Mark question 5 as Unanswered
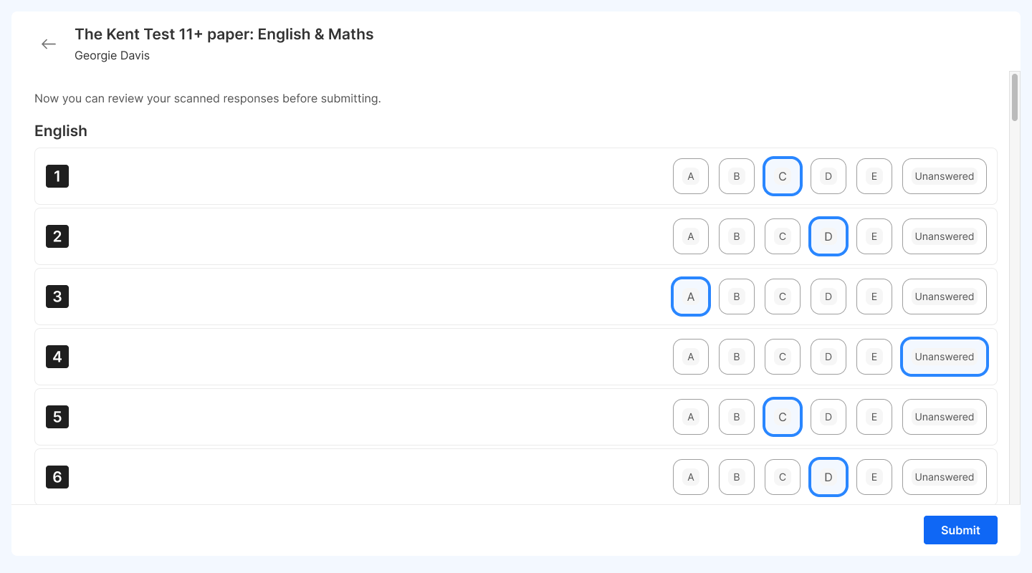Viewport: 1032px width, 573px height. (943, 417)
